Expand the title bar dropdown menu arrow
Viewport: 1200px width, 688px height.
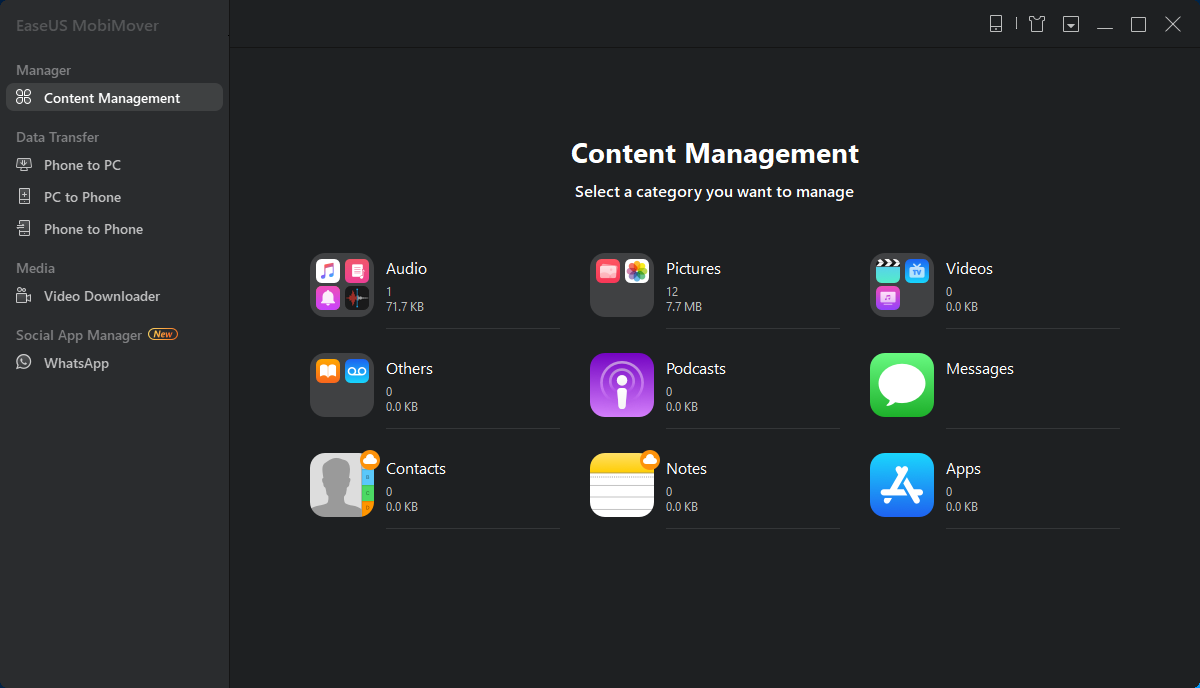pos(1071,24)
